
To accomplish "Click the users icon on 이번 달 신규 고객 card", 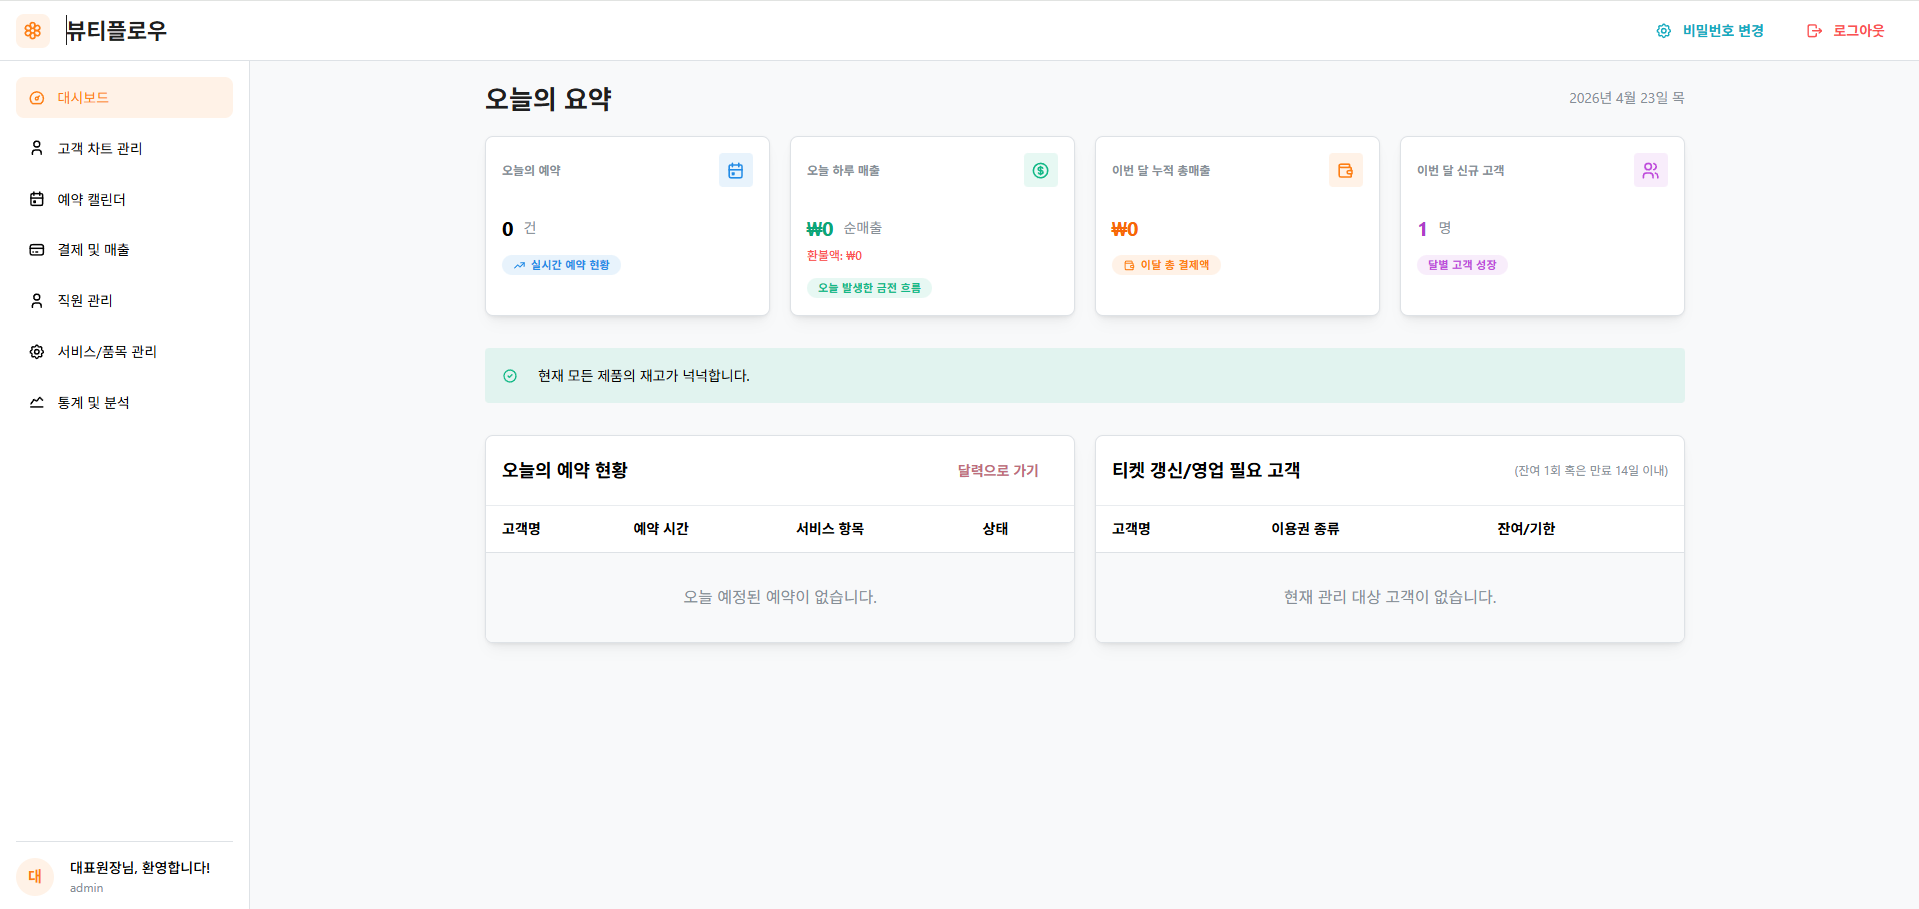I will click(1650, 171).
